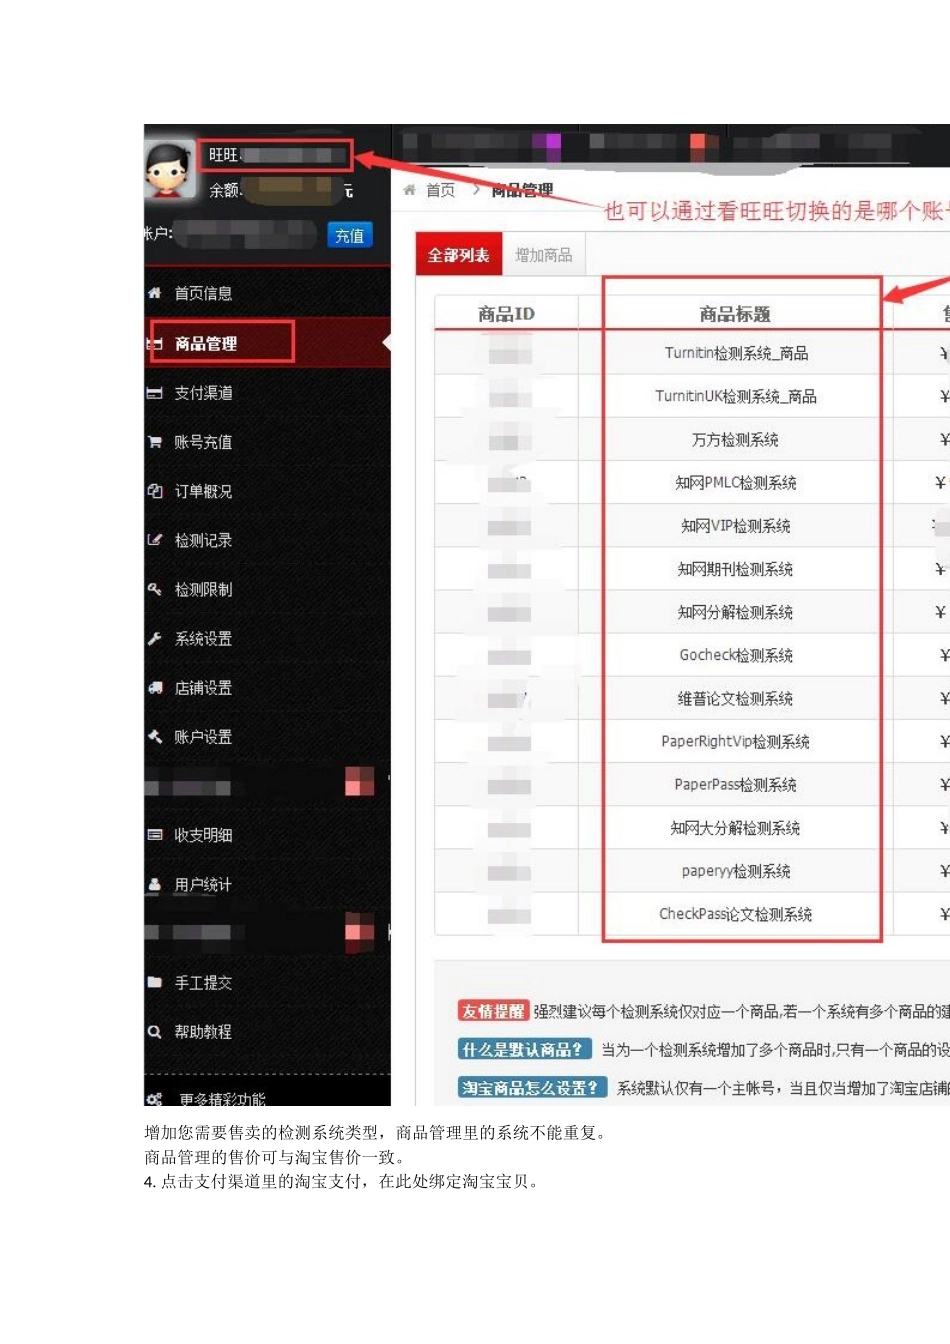The height and width of the screenshot is (1344, 950).
Task: Click the edit icon beside 检测记录
Action: (154, 540)
